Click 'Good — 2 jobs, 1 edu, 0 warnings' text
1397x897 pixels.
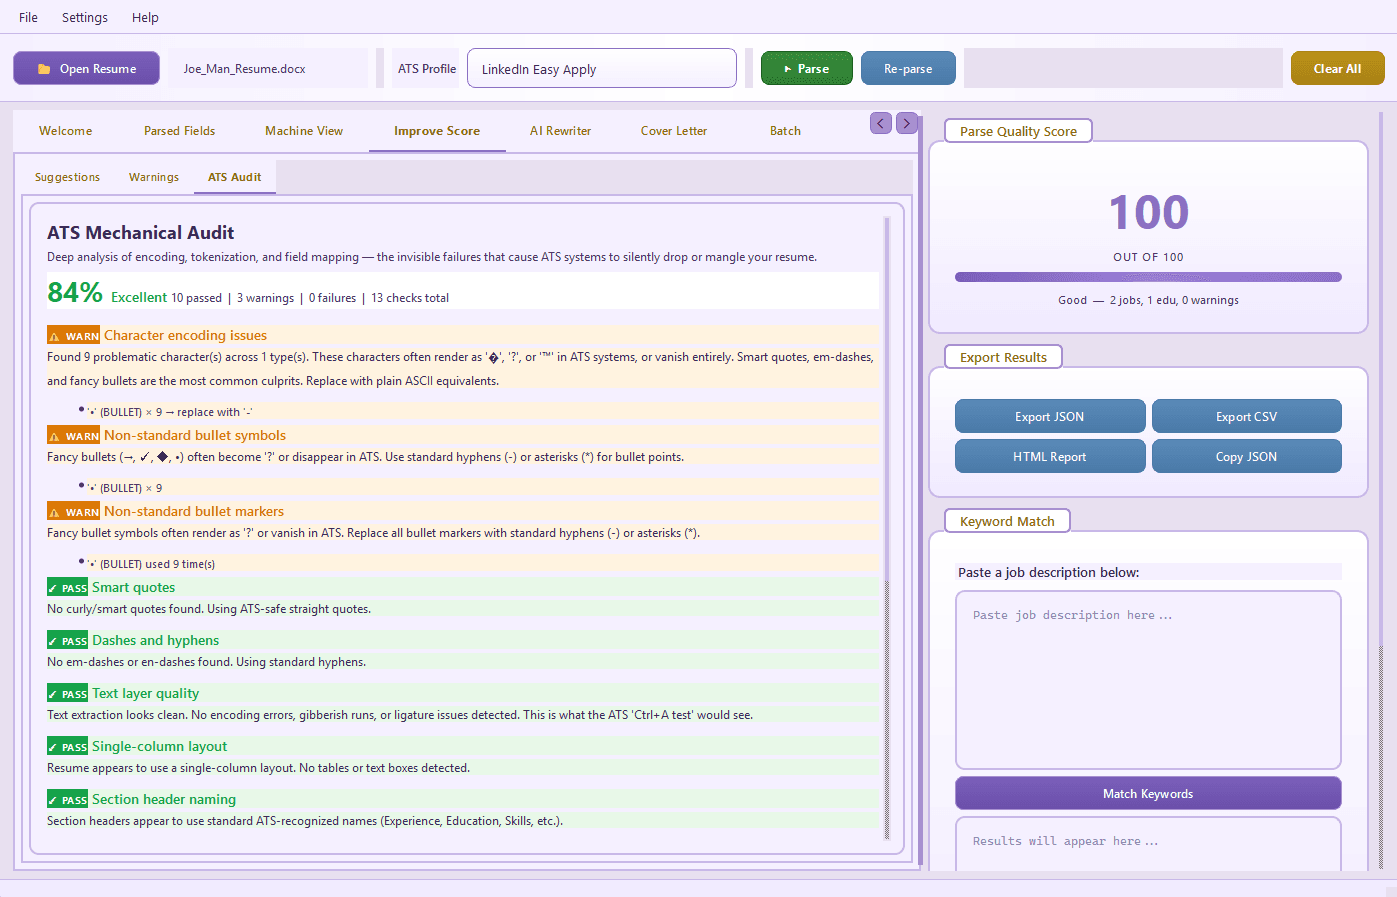1148,300
